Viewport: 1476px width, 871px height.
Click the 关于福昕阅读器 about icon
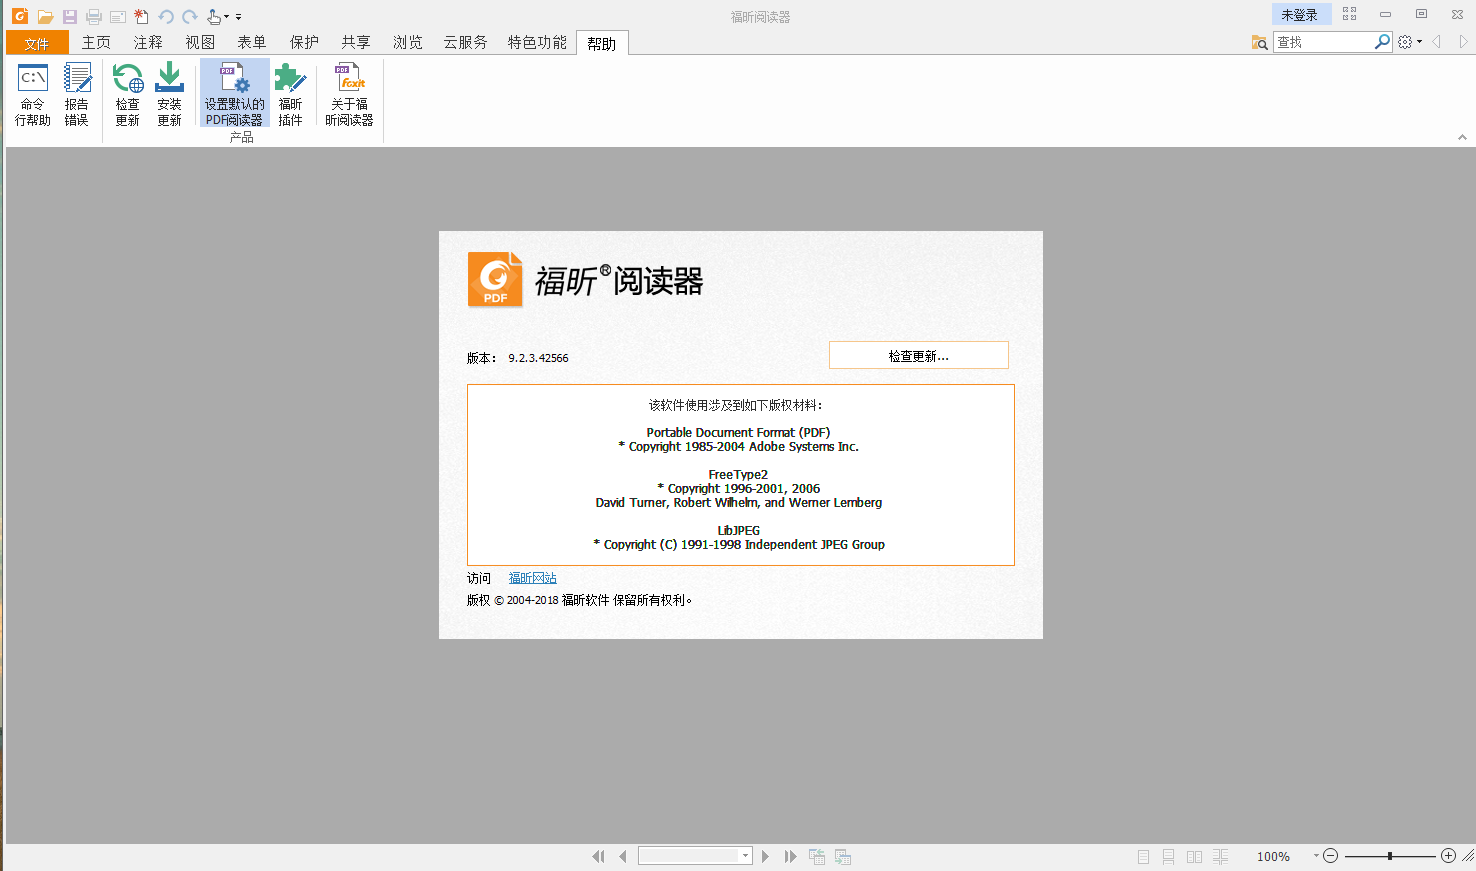(x=349, y=94)
